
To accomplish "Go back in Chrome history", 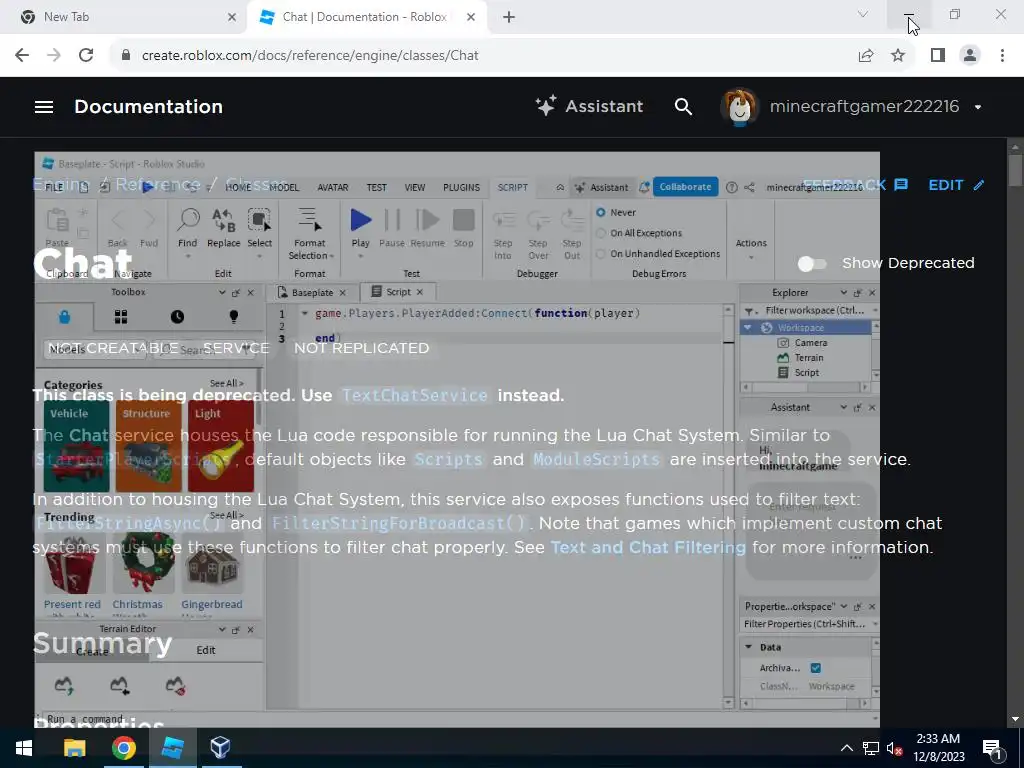I will click(22, 56).
